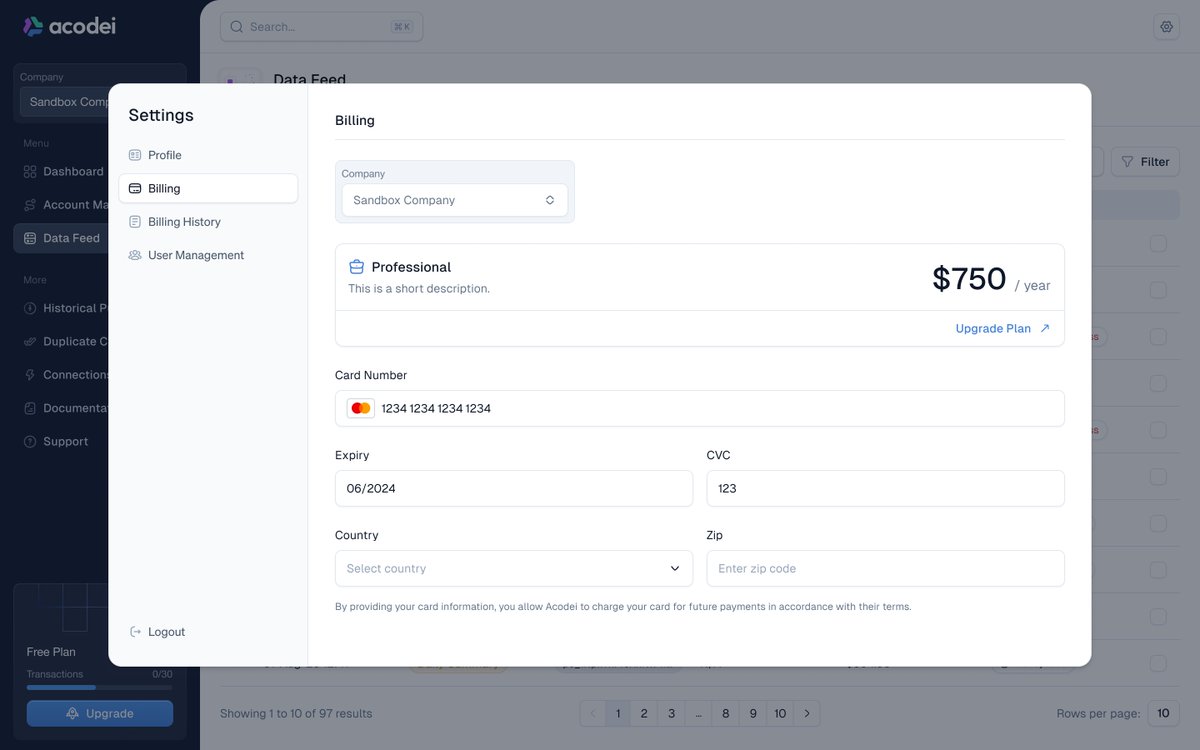The width and height of the screenshot is (1200, 750).
Task: Go to page 8 of results
Action: pyautogui.click(x=726, y=713)
